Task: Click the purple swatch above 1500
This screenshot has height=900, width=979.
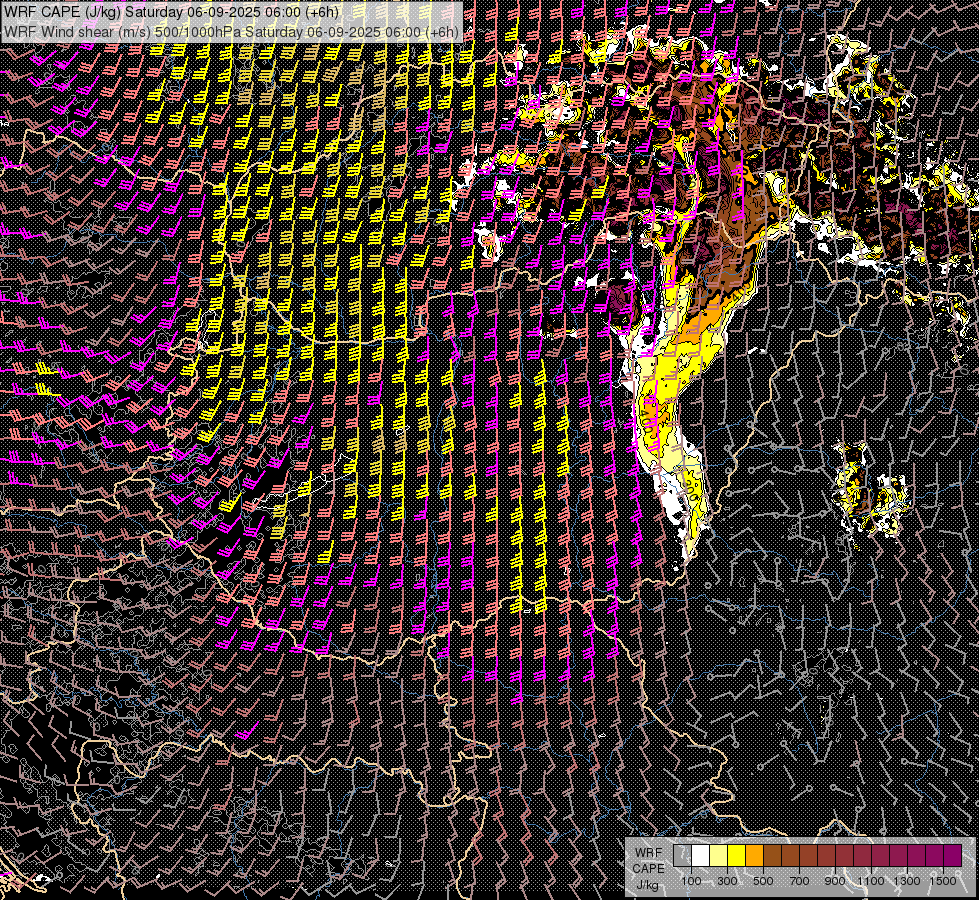Action: 953,856
